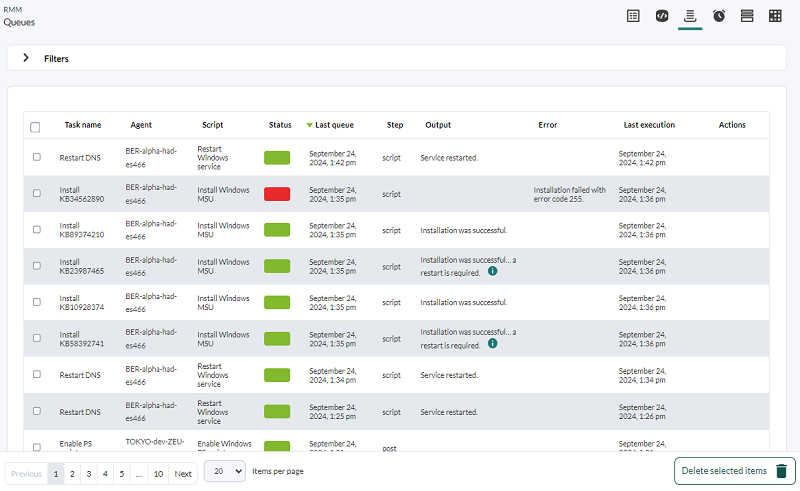The height and width of the screenshot is (491, 800).
Task: Jump to page 10 in pagination
Action: click(158, 474)
